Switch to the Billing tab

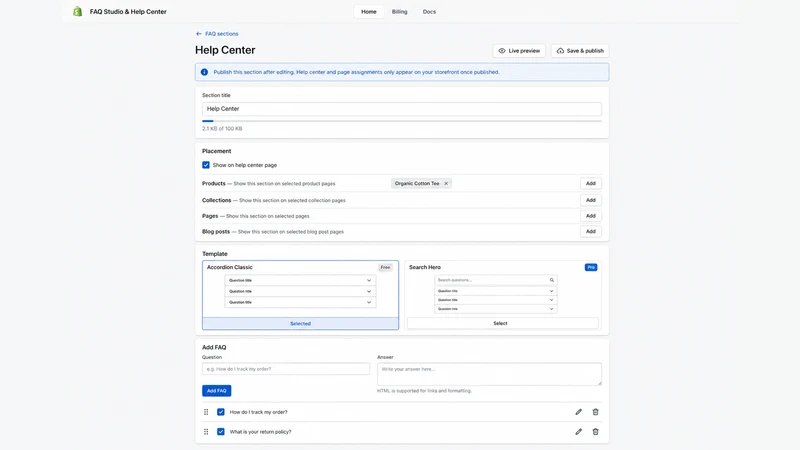[399, 12]
